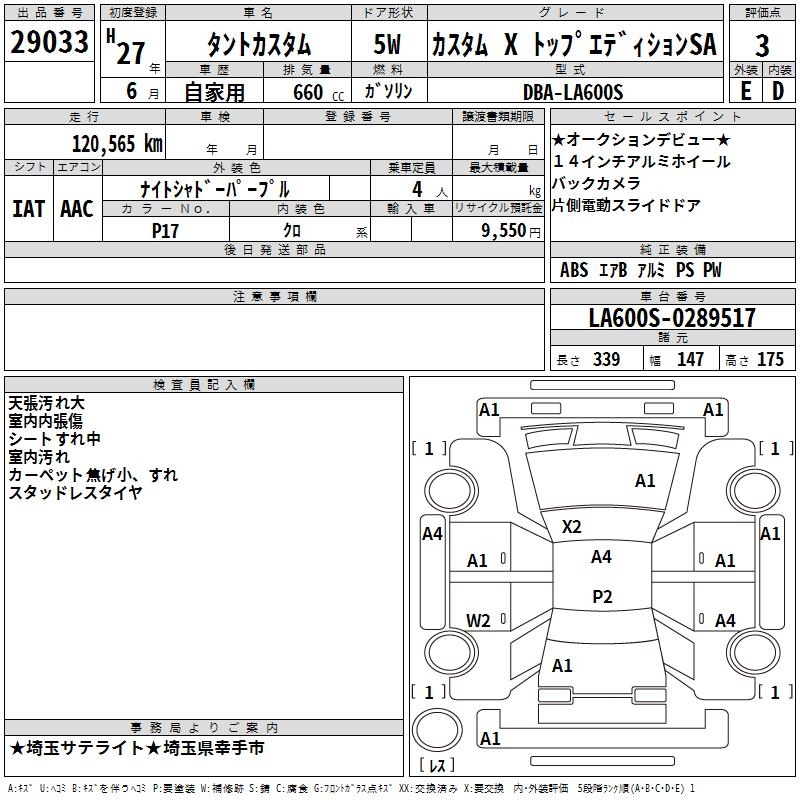Select inspector note 天張汚れ大
The height and width of the screenshot is (800, 800).
[46, 403]
